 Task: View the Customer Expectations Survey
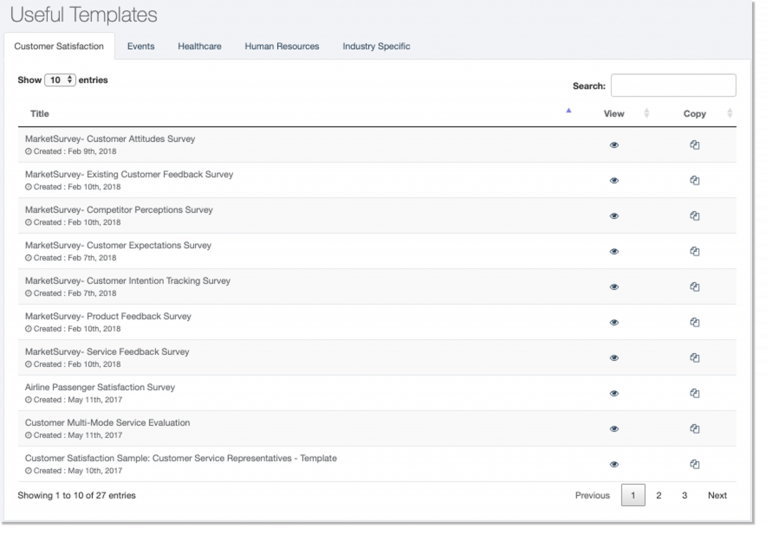point(614,251)
